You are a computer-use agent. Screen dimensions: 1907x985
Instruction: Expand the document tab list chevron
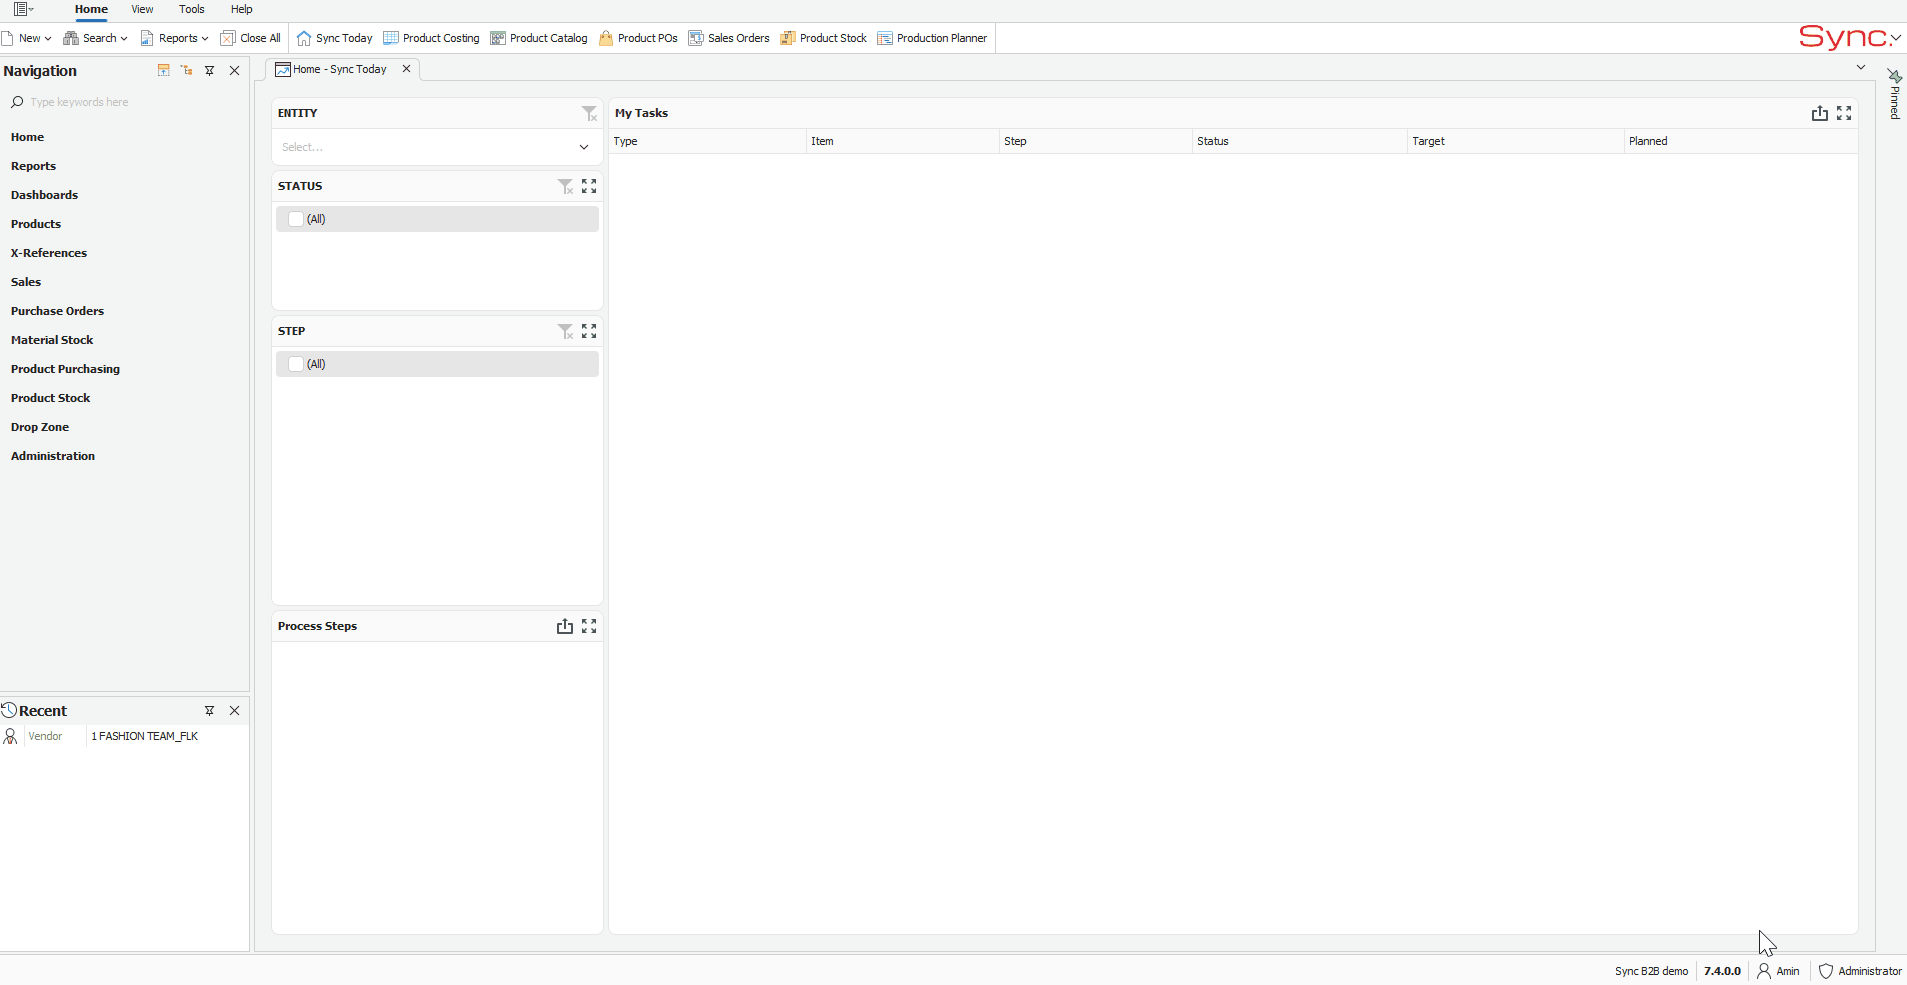pyautogui.click(x=1861, y=68)
